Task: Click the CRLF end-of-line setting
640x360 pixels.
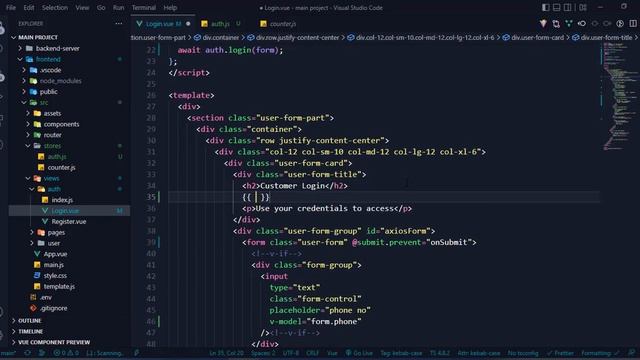Action: coord(313,353)
